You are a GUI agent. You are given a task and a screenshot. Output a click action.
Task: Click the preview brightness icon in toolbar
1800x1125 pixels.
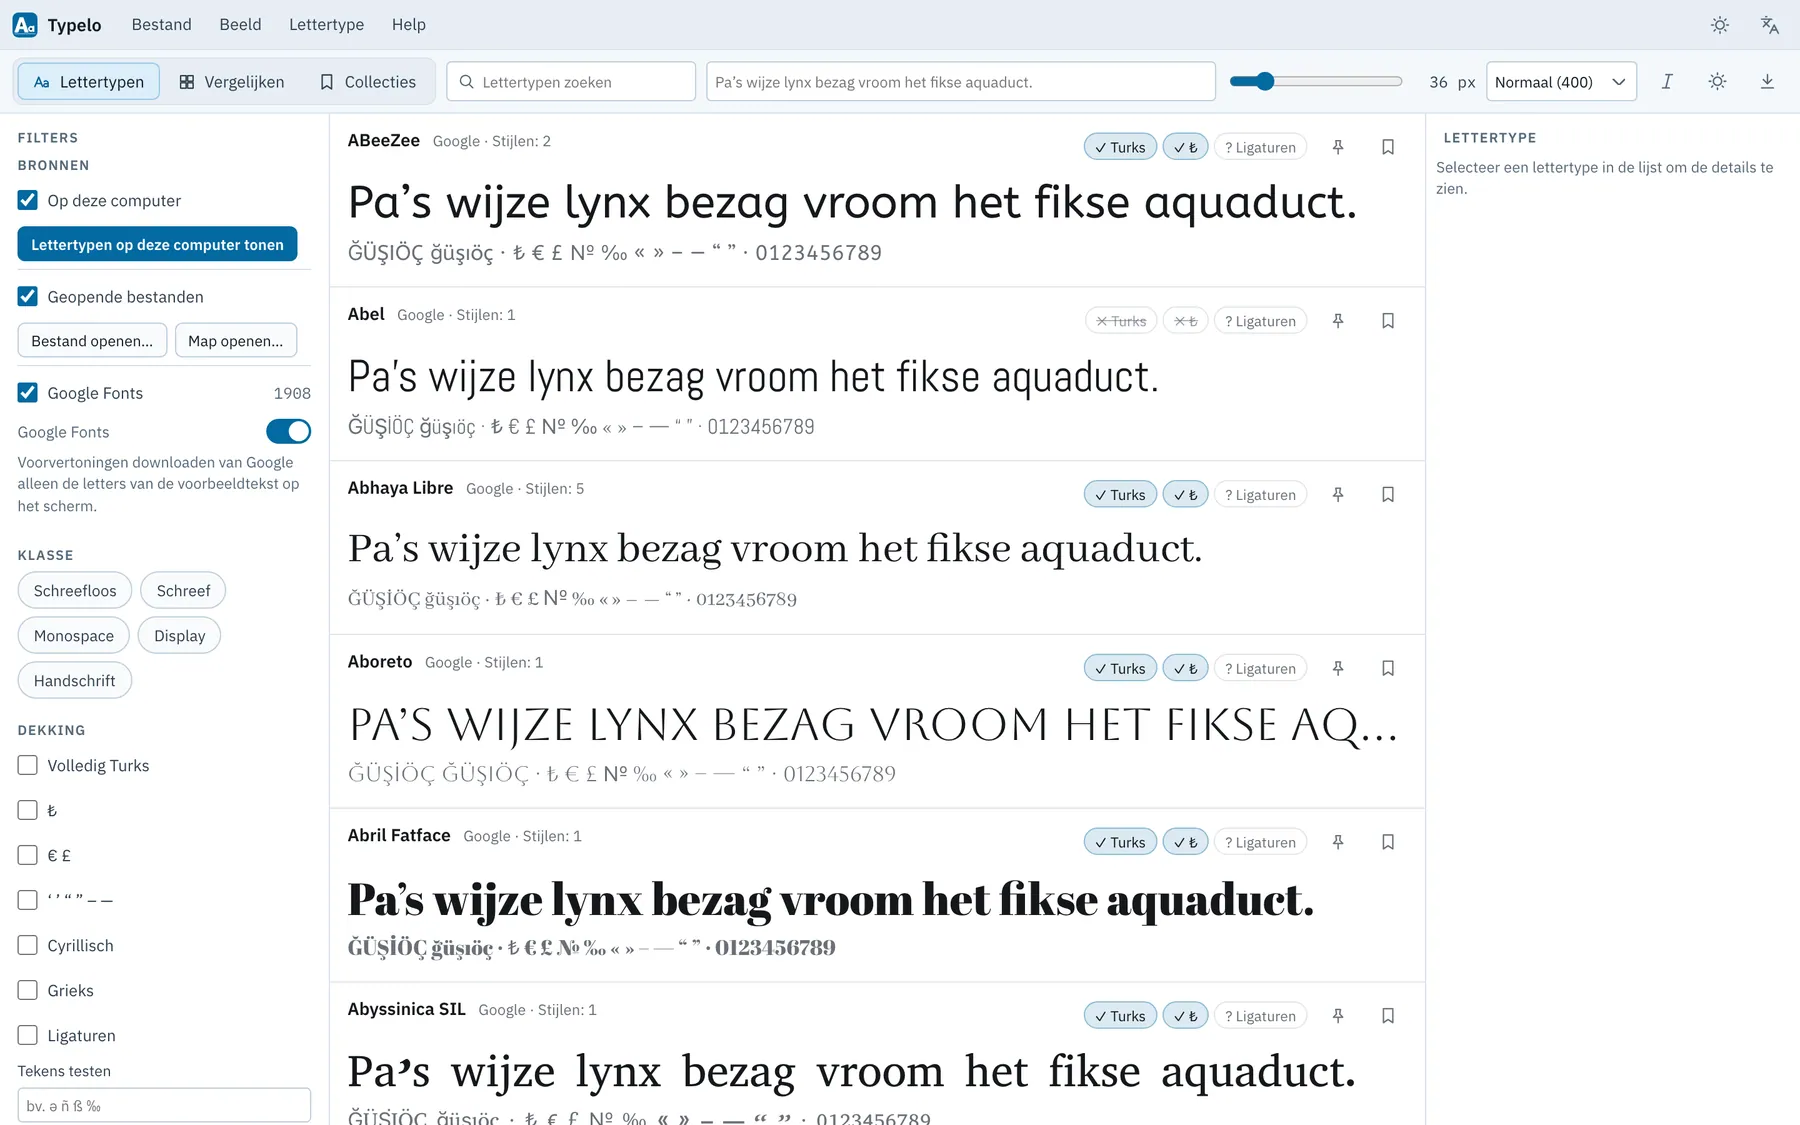coord(1717,82)
